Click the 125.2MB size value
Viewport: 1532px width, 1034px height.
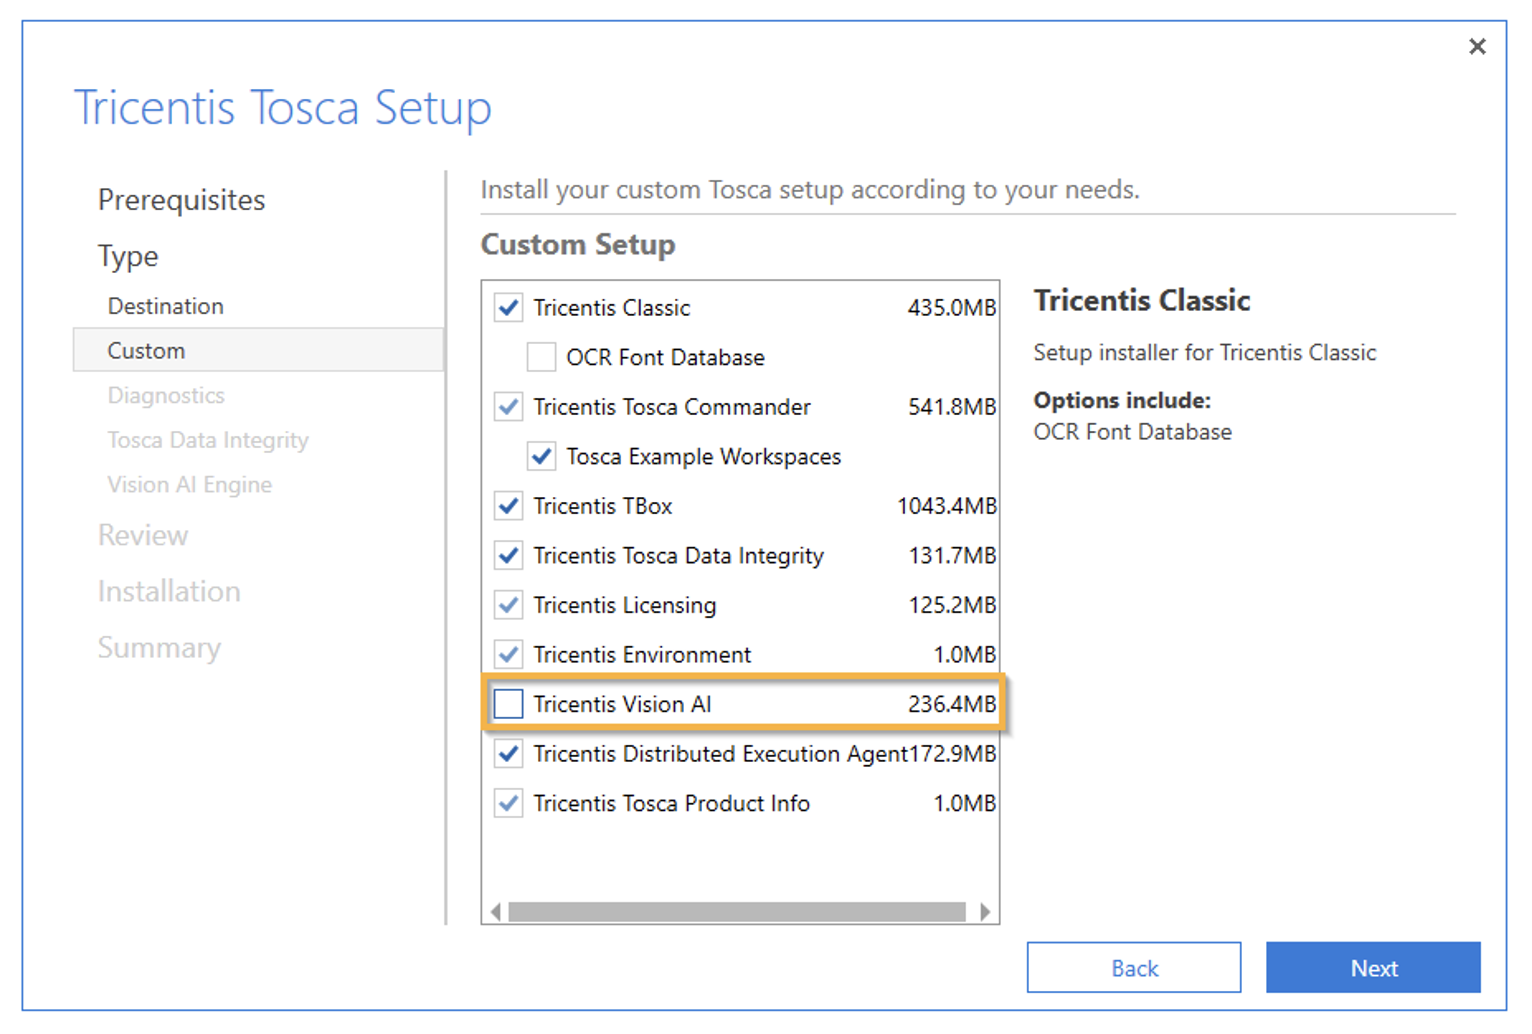952,605
